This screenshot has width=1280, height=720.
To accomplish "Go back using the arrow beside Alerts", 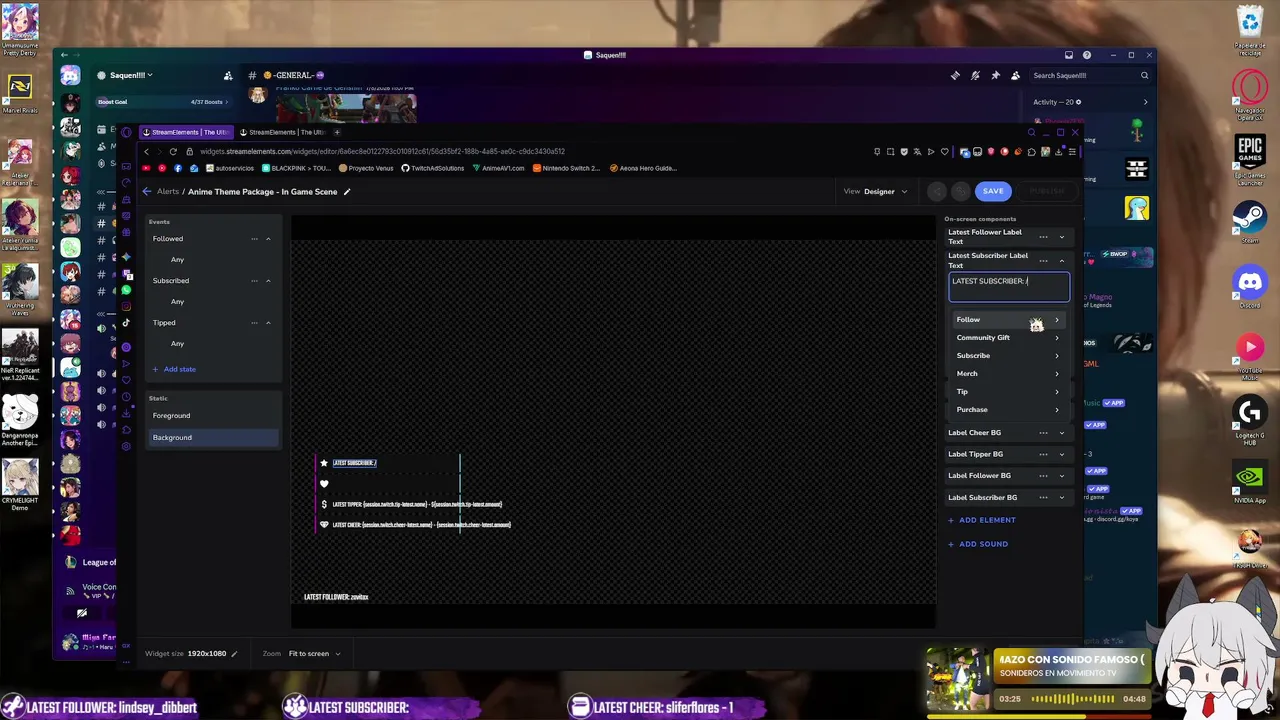I will point(147,191).
